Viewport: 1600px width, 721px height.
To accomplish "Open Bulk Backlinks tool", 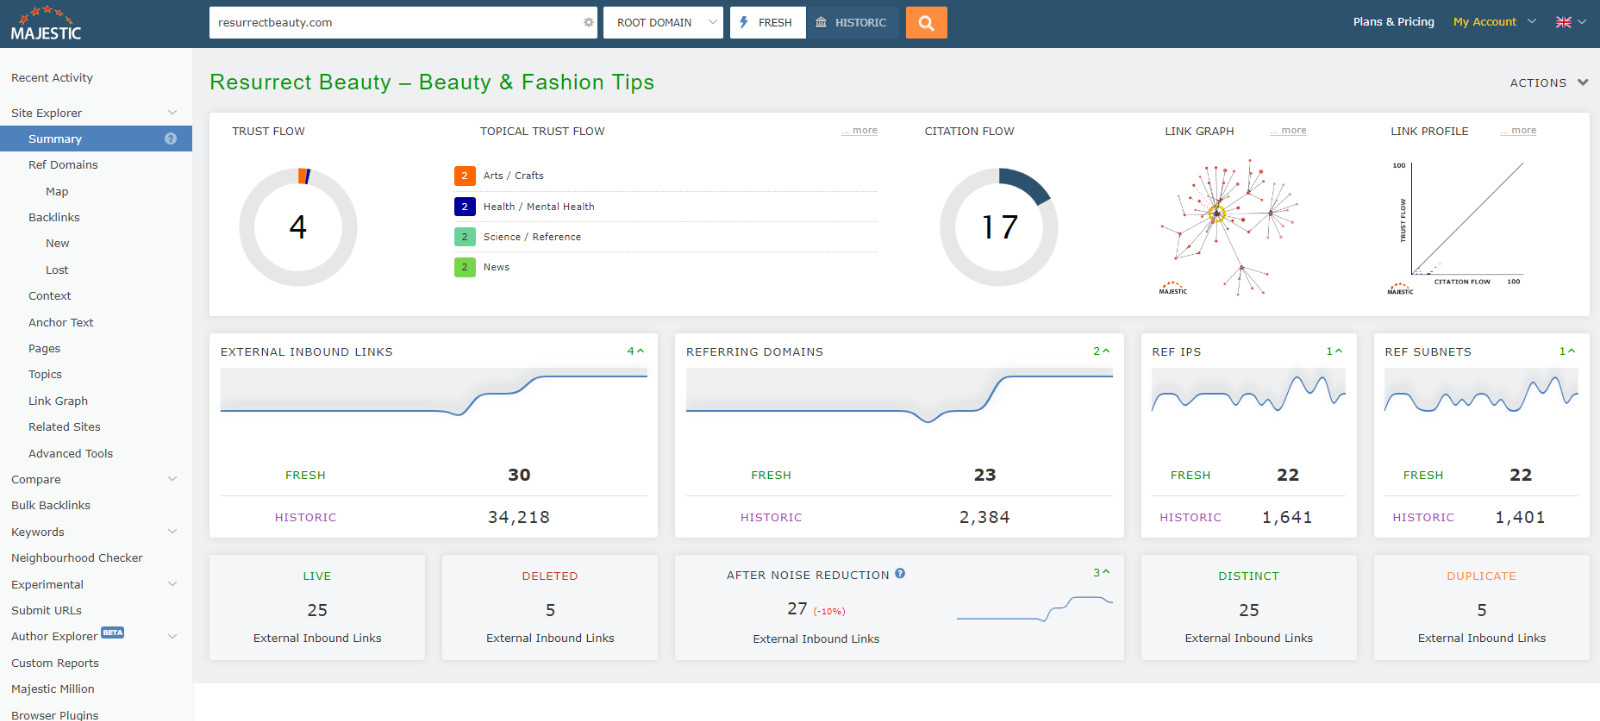I will point(51,505).
